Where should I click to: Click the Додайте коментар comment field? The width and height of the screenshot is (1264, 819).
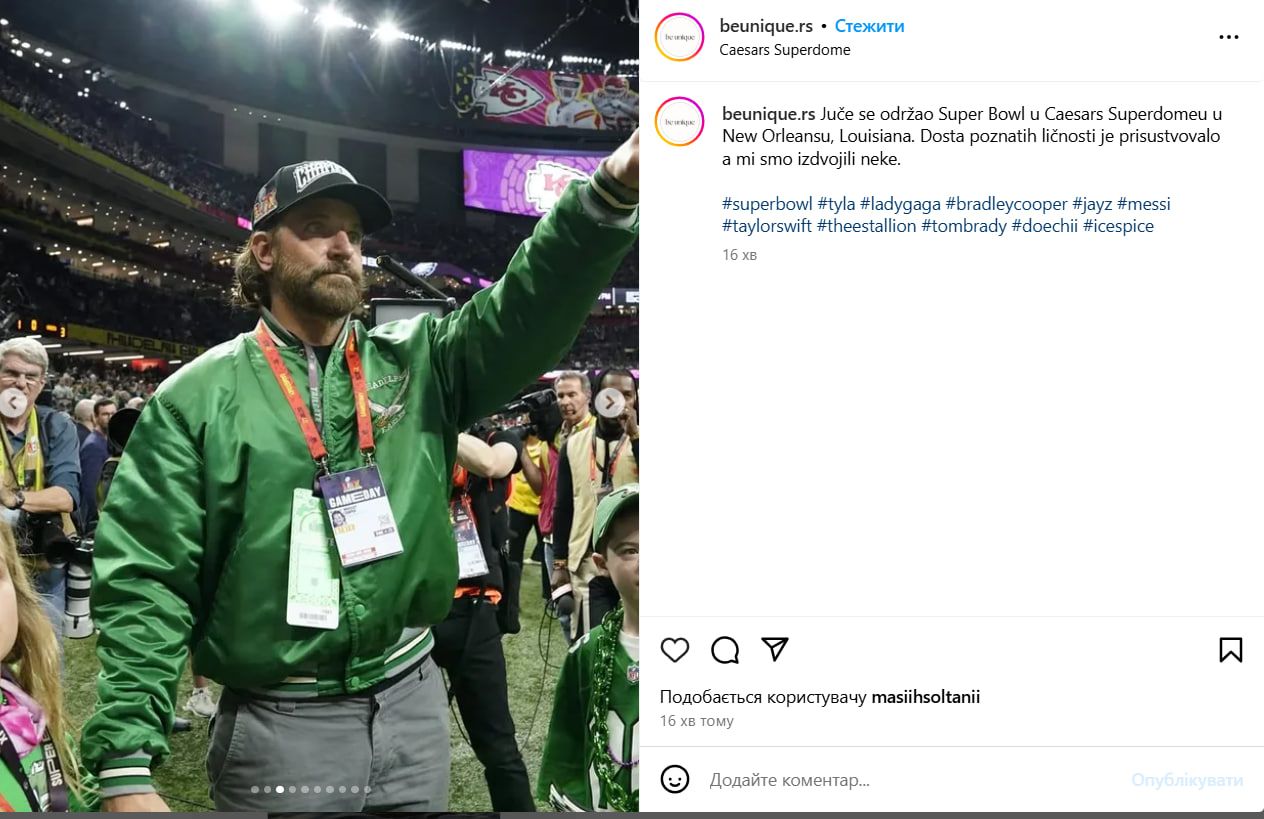pyautogui.click(x=900, y=780)
